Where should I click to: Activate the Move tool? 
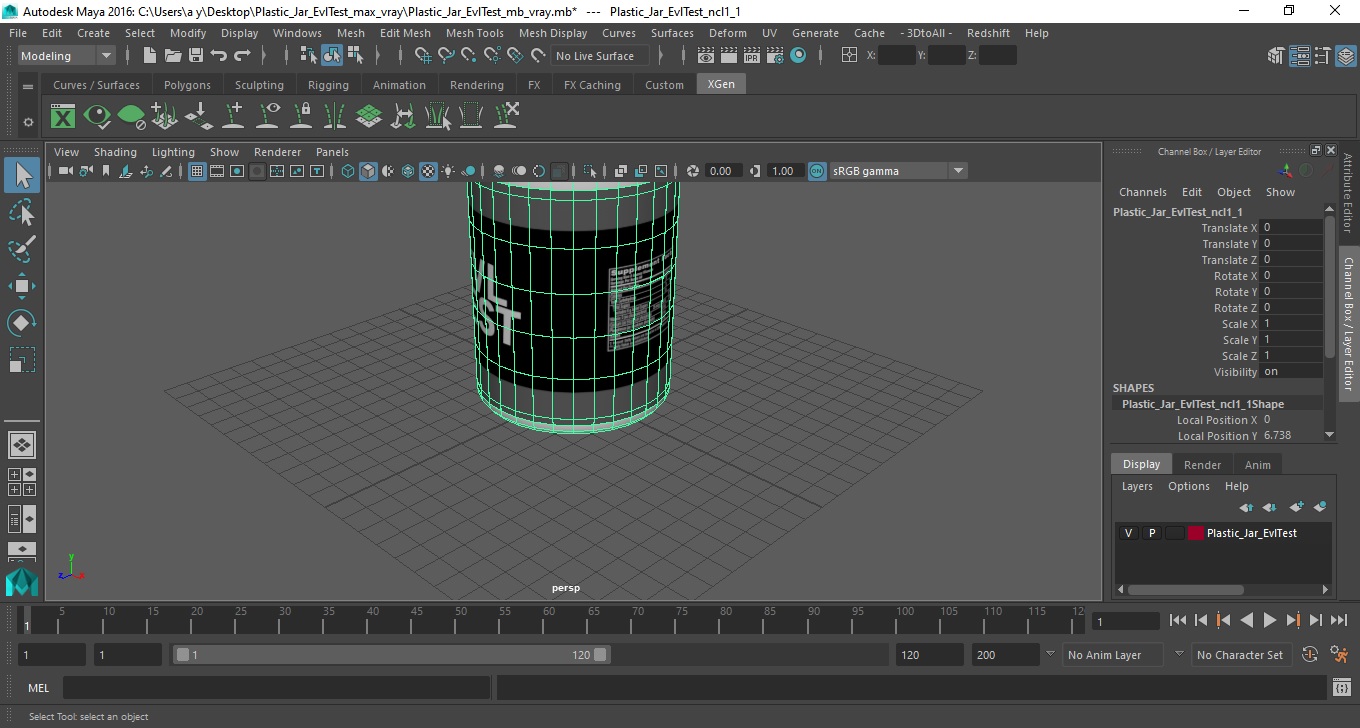click(22, 286)
